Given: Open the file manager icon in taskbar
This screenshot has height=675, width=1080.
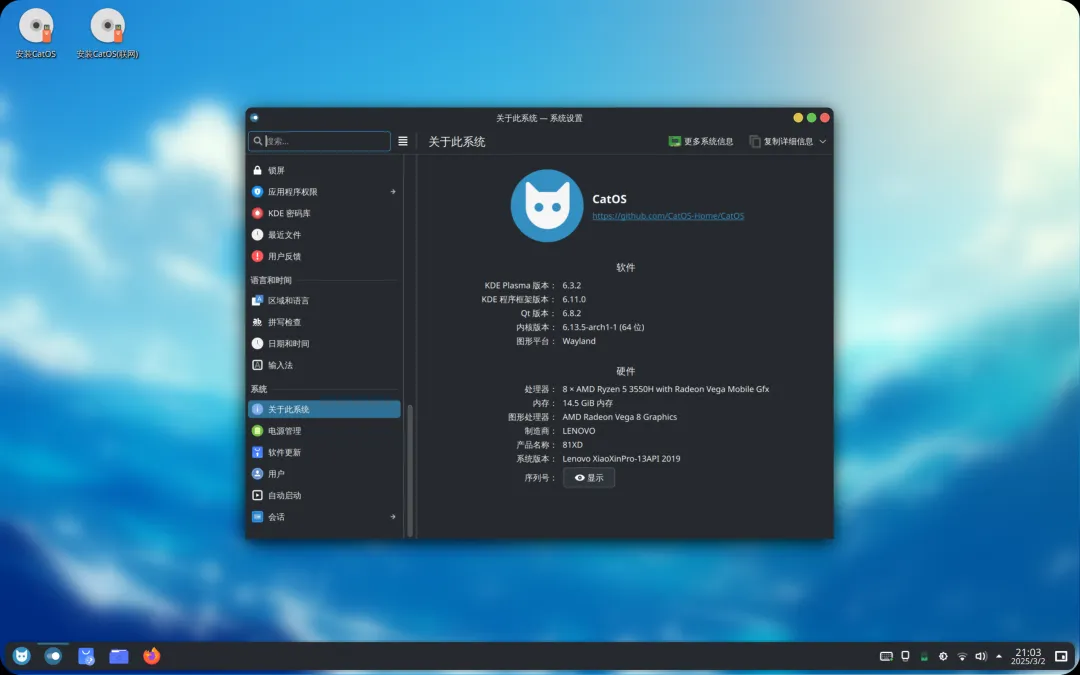Looking at the screenshot, I should (119, 656).
